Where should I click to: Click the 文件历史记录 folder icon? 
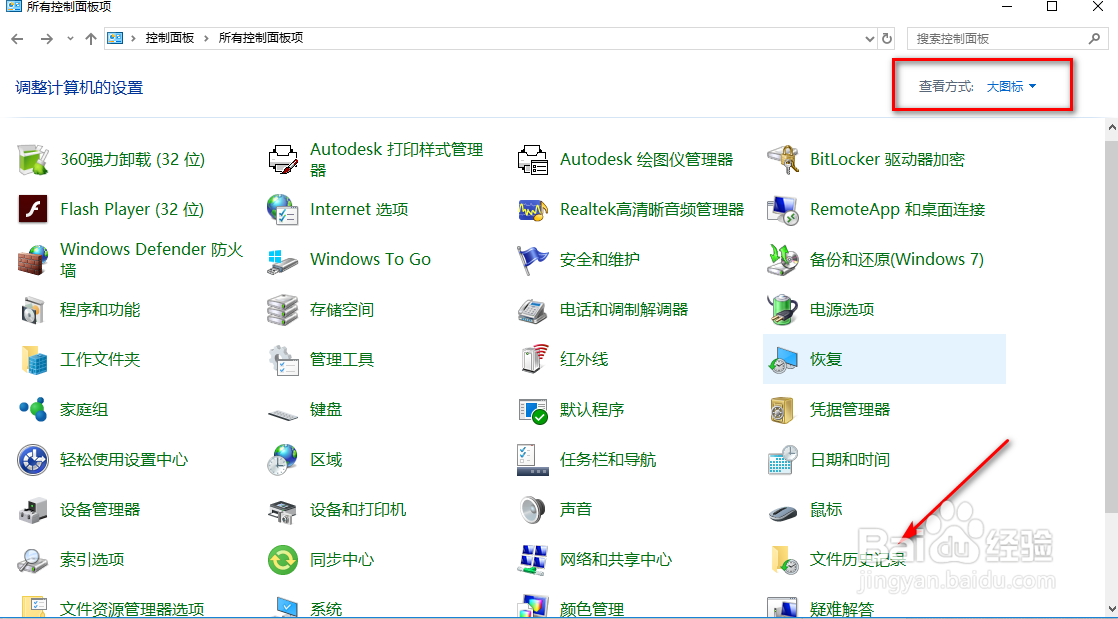pyautogui.click(x=782, y=560)
